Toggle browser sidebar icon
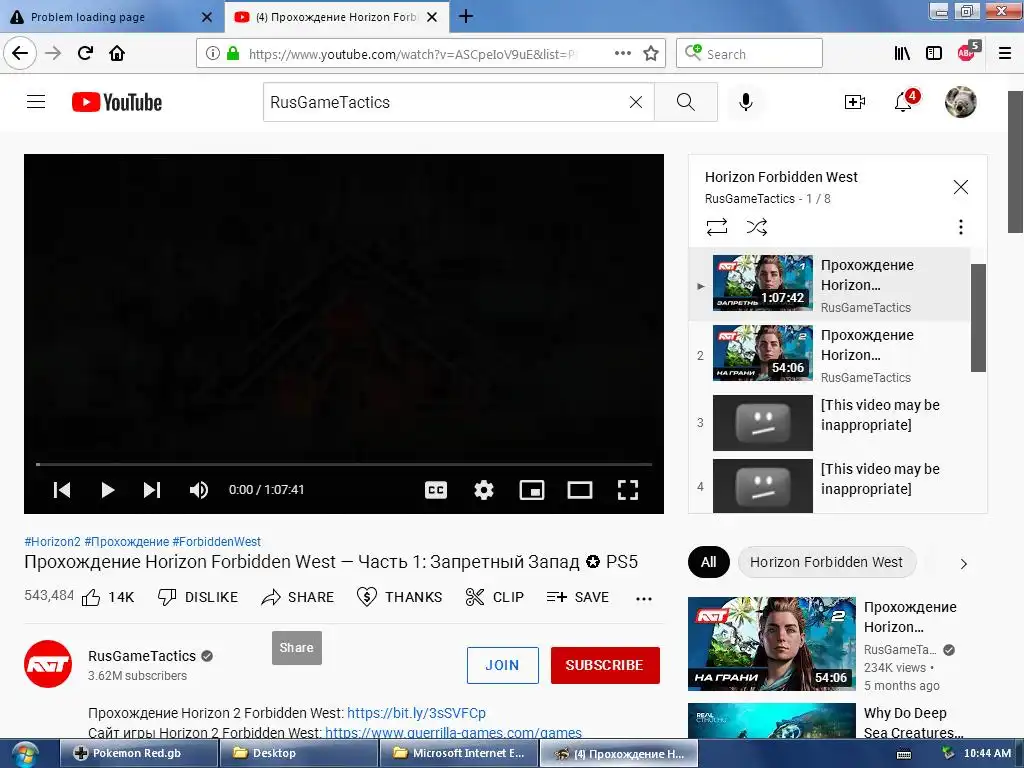The image size is (1024, 768). tap(934, 53)
